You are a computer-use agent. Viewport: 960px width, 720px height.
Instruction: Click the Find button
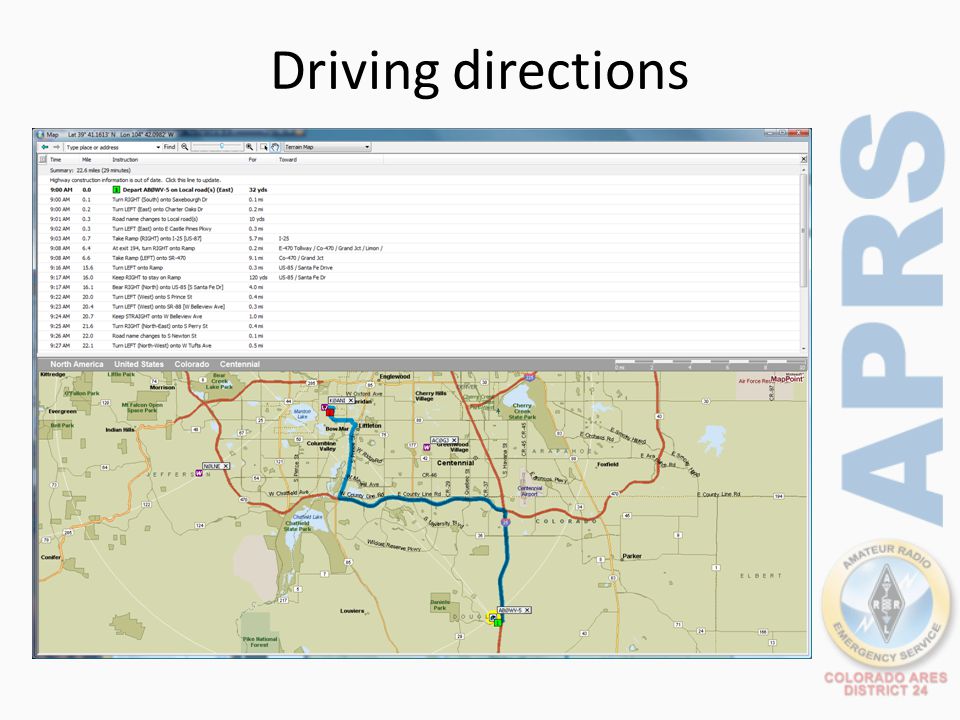pos(170,147)
